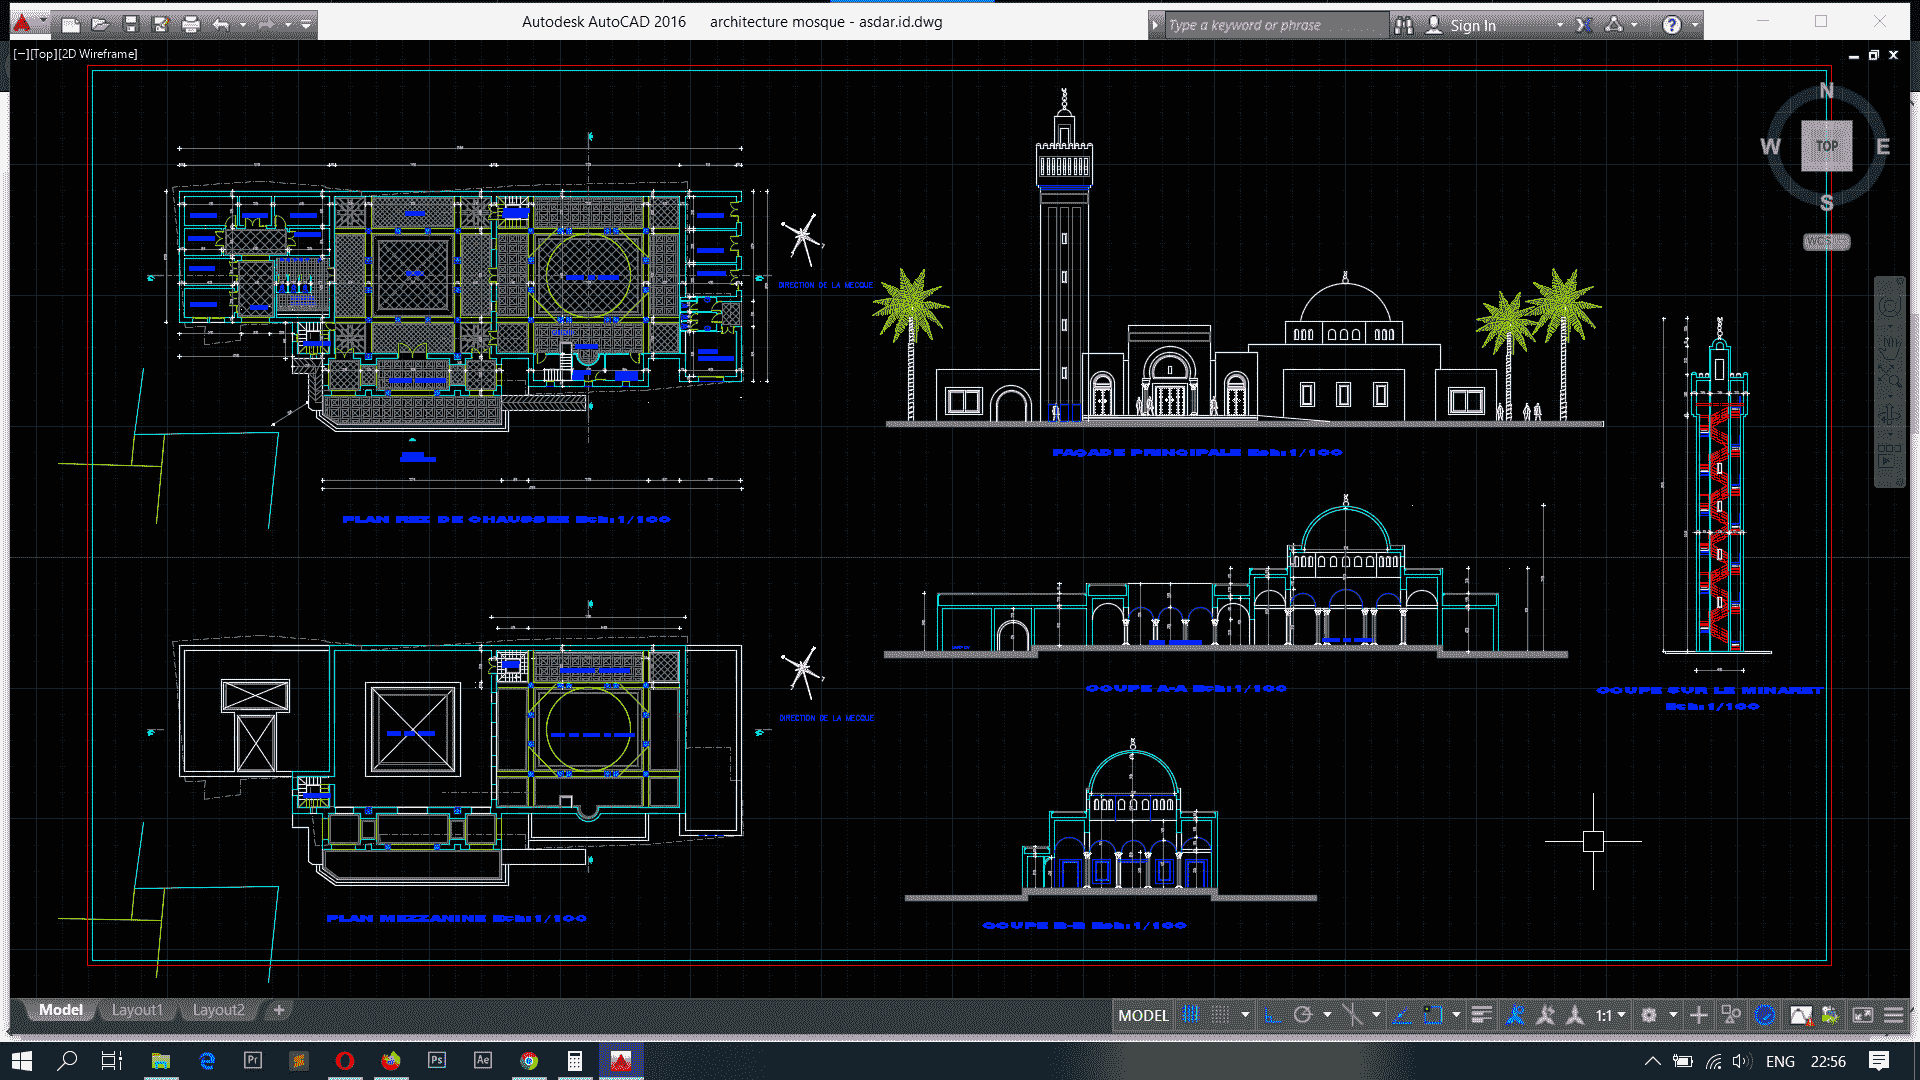Open polar tracking angle dropdown
This screenshot has height=1080, width=1920.
pos(1327,1015)
